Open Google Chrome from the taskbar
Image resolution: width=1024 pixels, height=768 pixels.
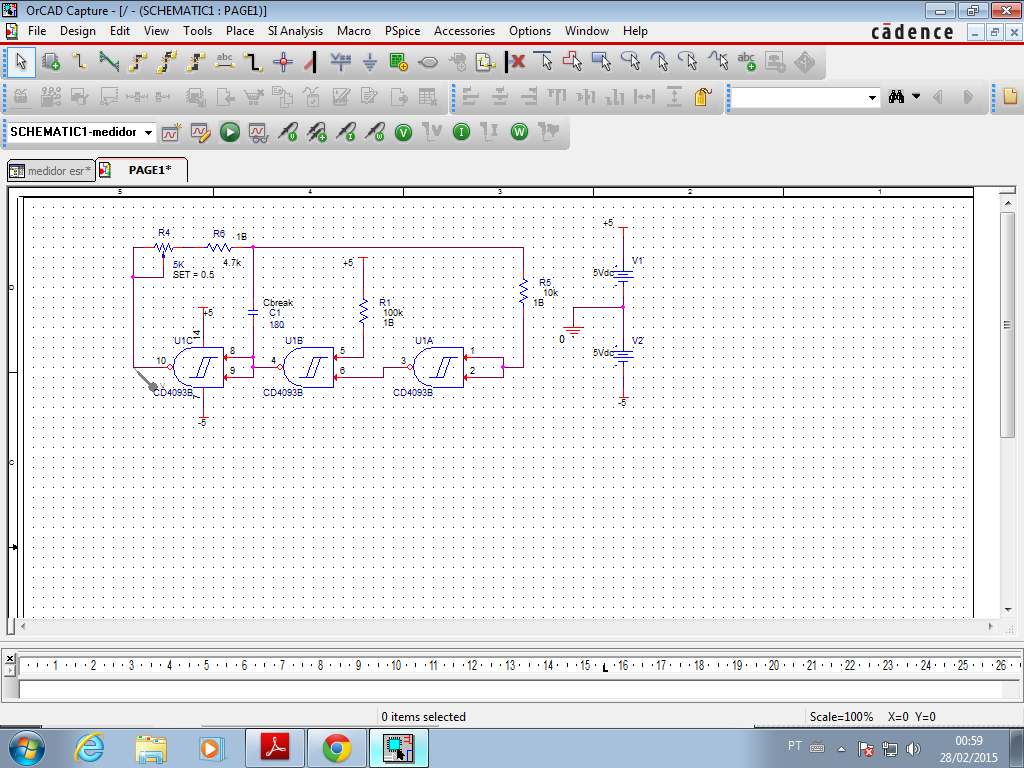(x=336, y=748)
